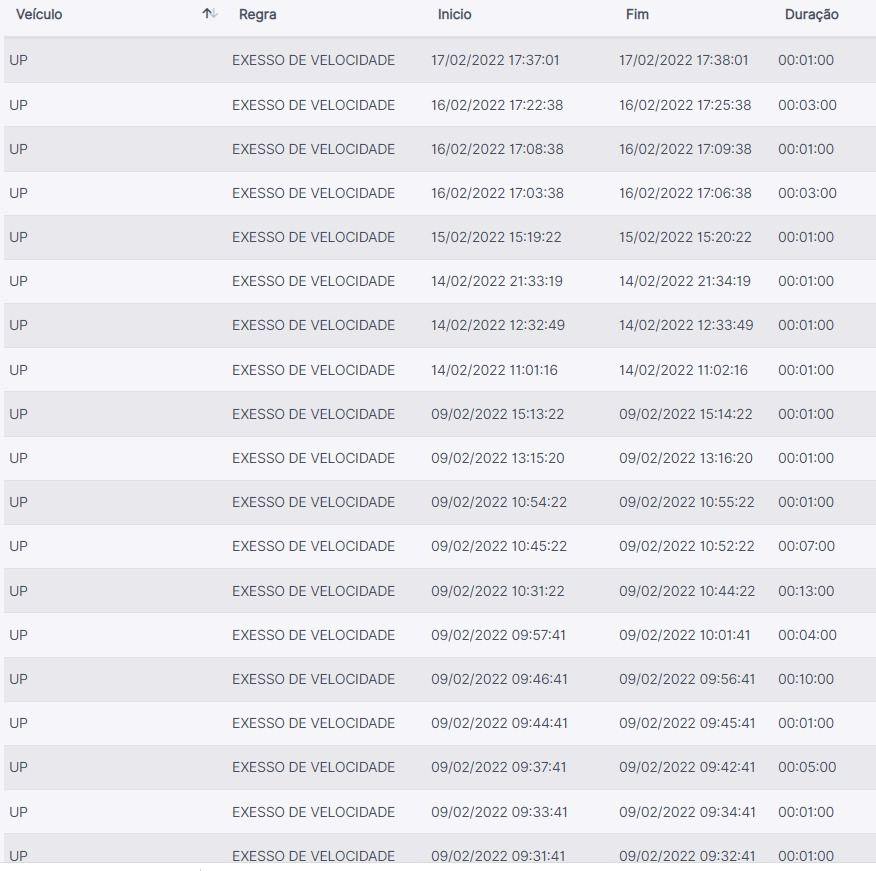Select row starting 17/02/2022 17:37:01
The image size is (876, 871).
coord(495,60)
